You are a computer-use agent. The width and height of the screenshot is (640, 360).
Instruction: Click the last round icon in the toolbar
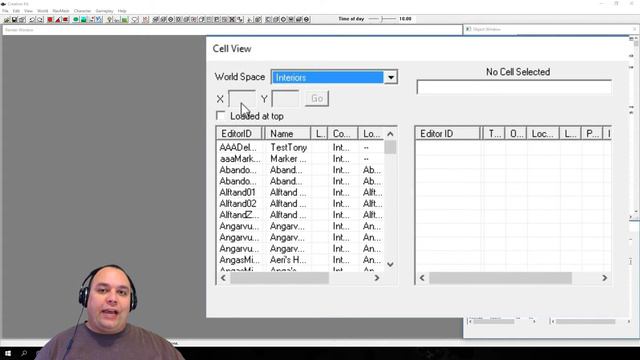(x=307, y=19)
